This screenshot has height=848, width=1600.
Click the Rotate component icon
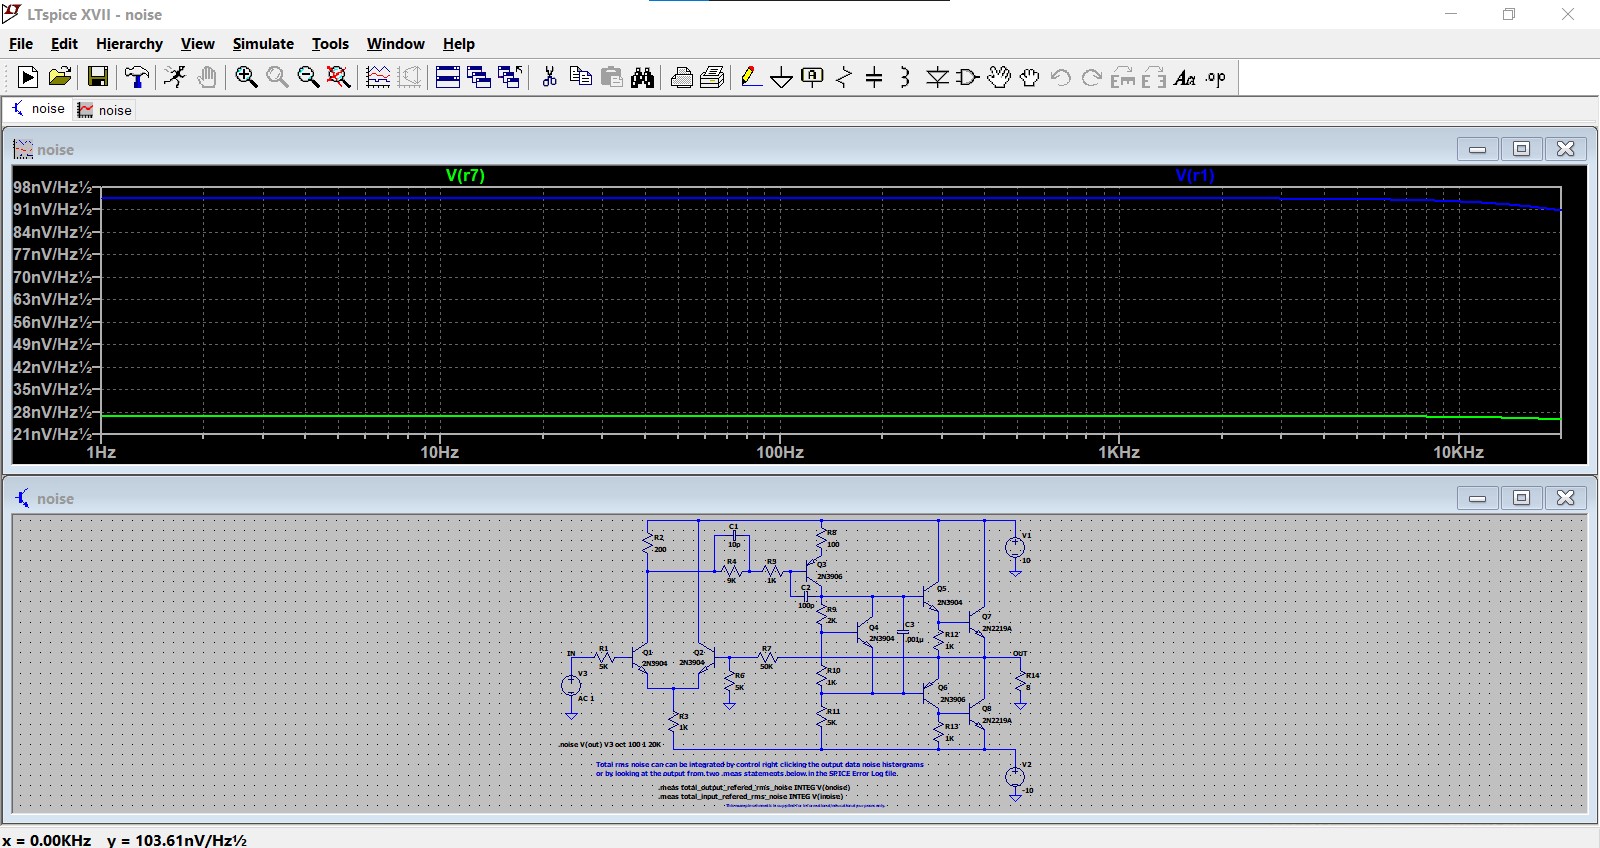(1123, 77)
